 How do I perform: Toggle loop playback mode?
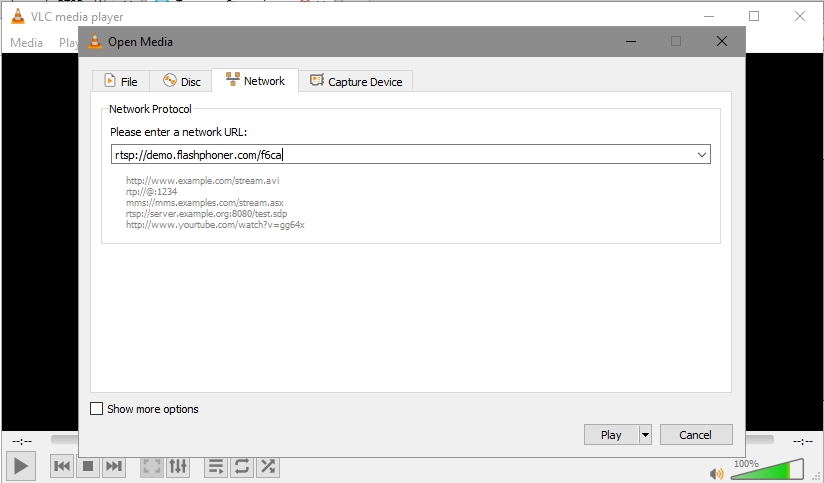(242, 466)
